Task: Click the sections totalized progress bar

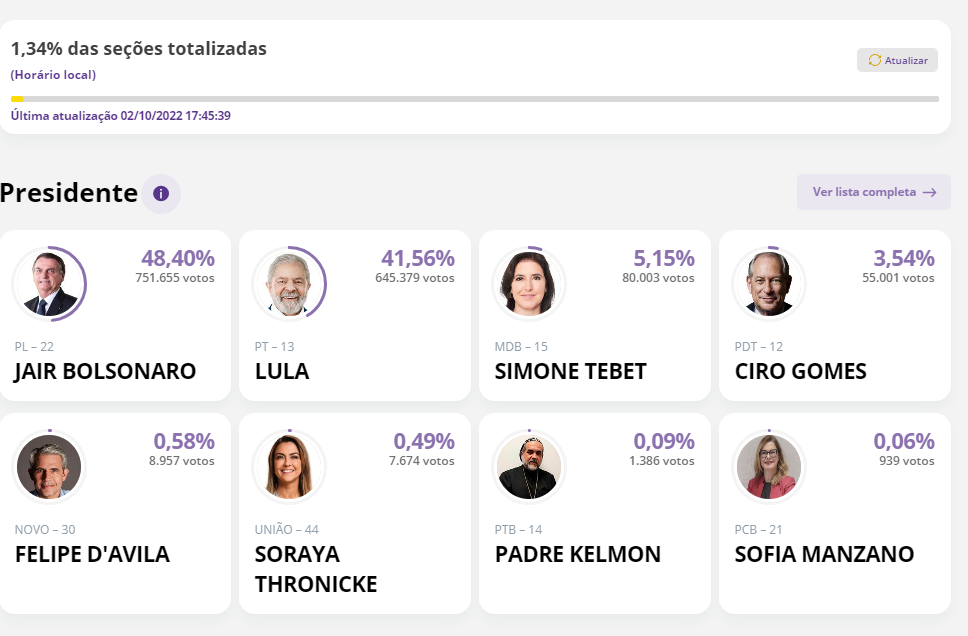Action: click(475, 99)
